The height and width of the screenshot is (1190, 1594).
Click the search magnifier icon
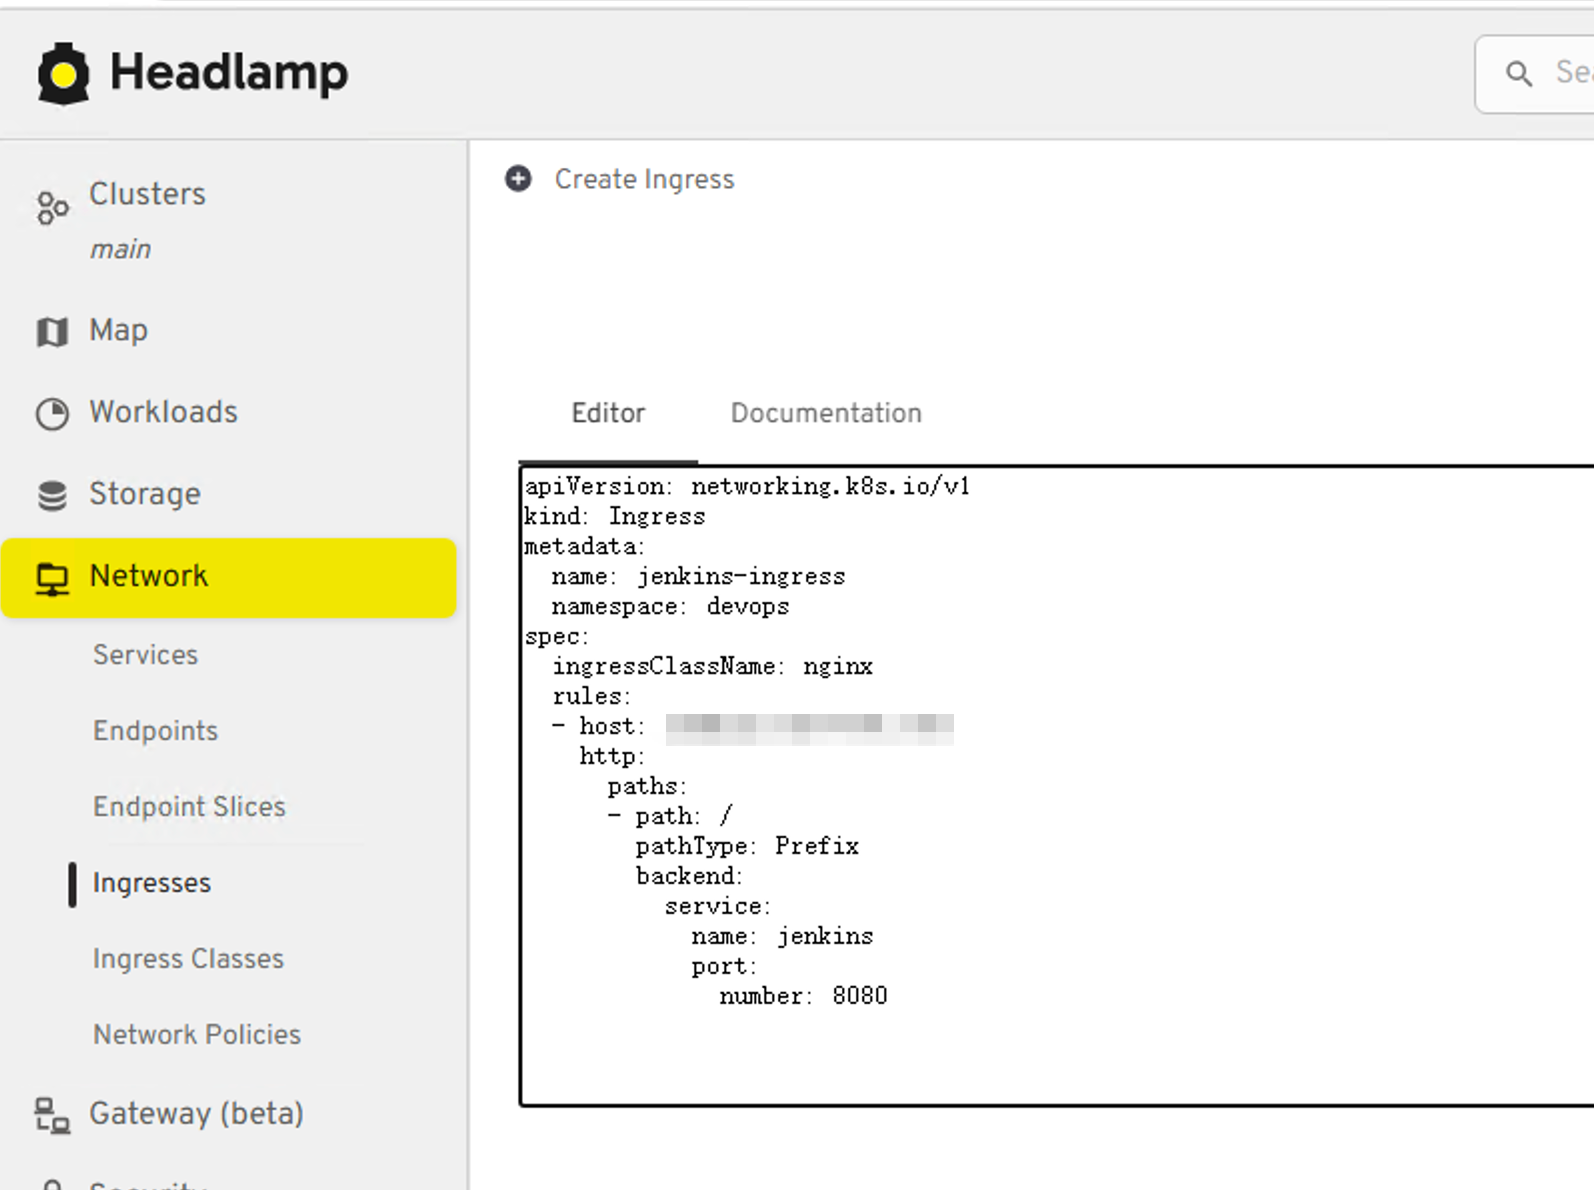[x=1518, y=73]
